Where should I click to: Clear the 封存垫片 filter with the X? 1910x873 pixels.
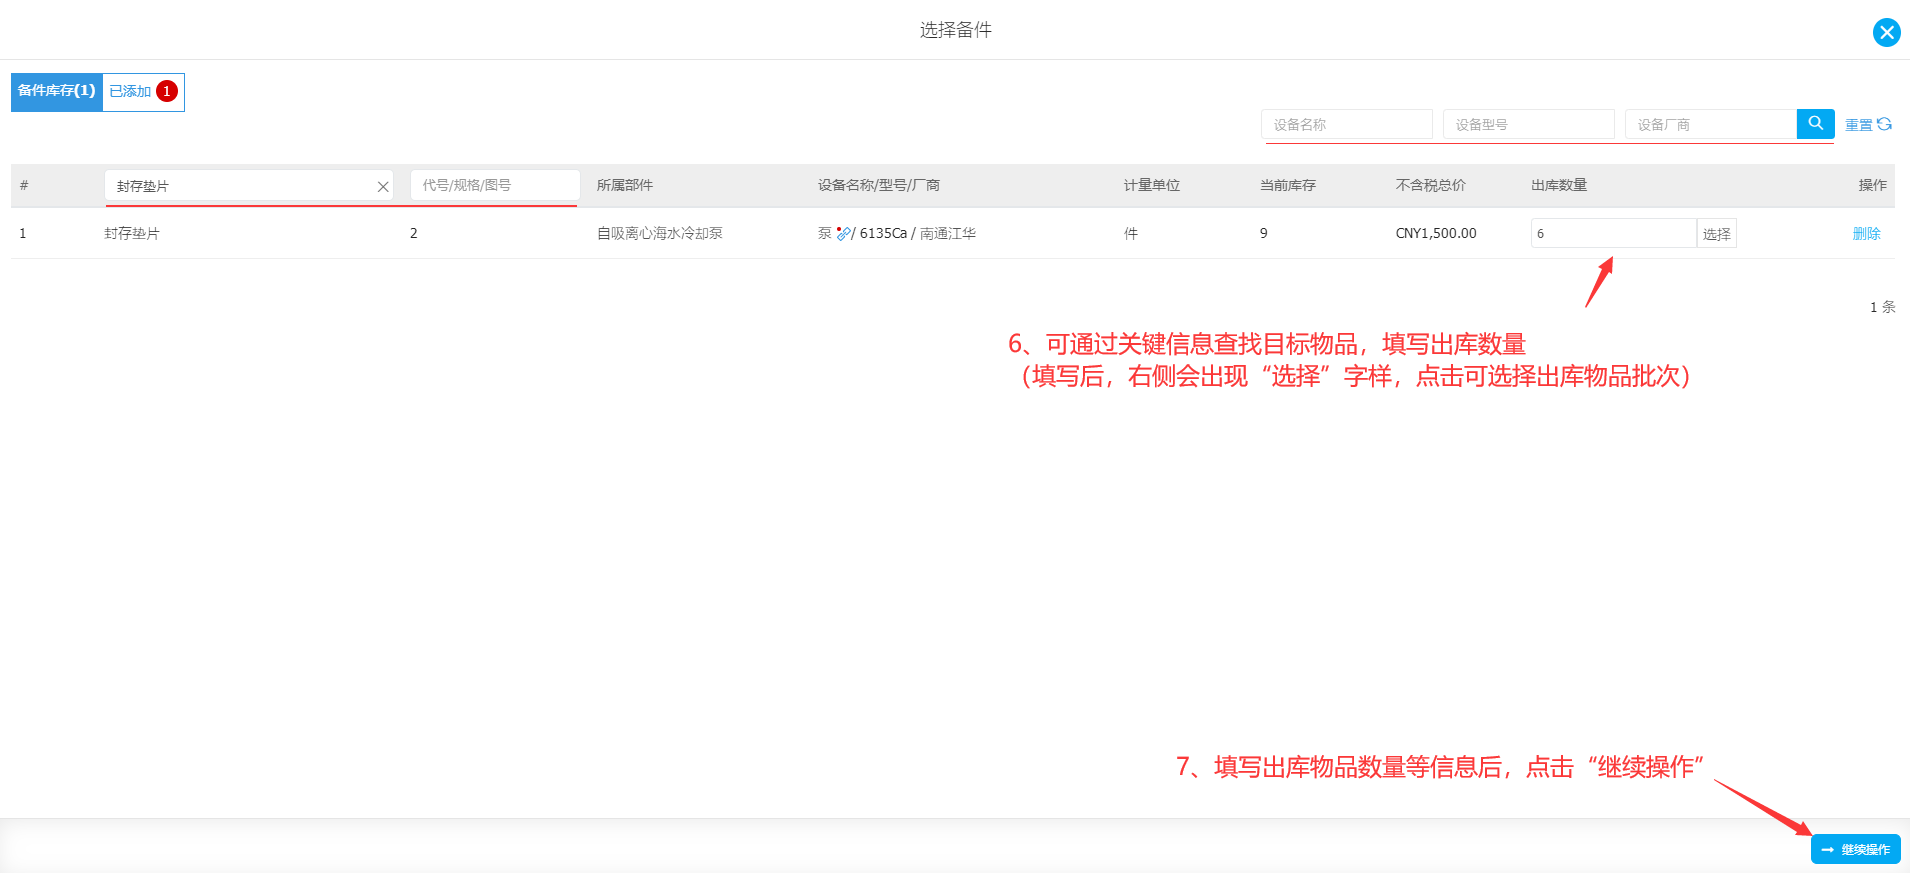coord(382,187)
